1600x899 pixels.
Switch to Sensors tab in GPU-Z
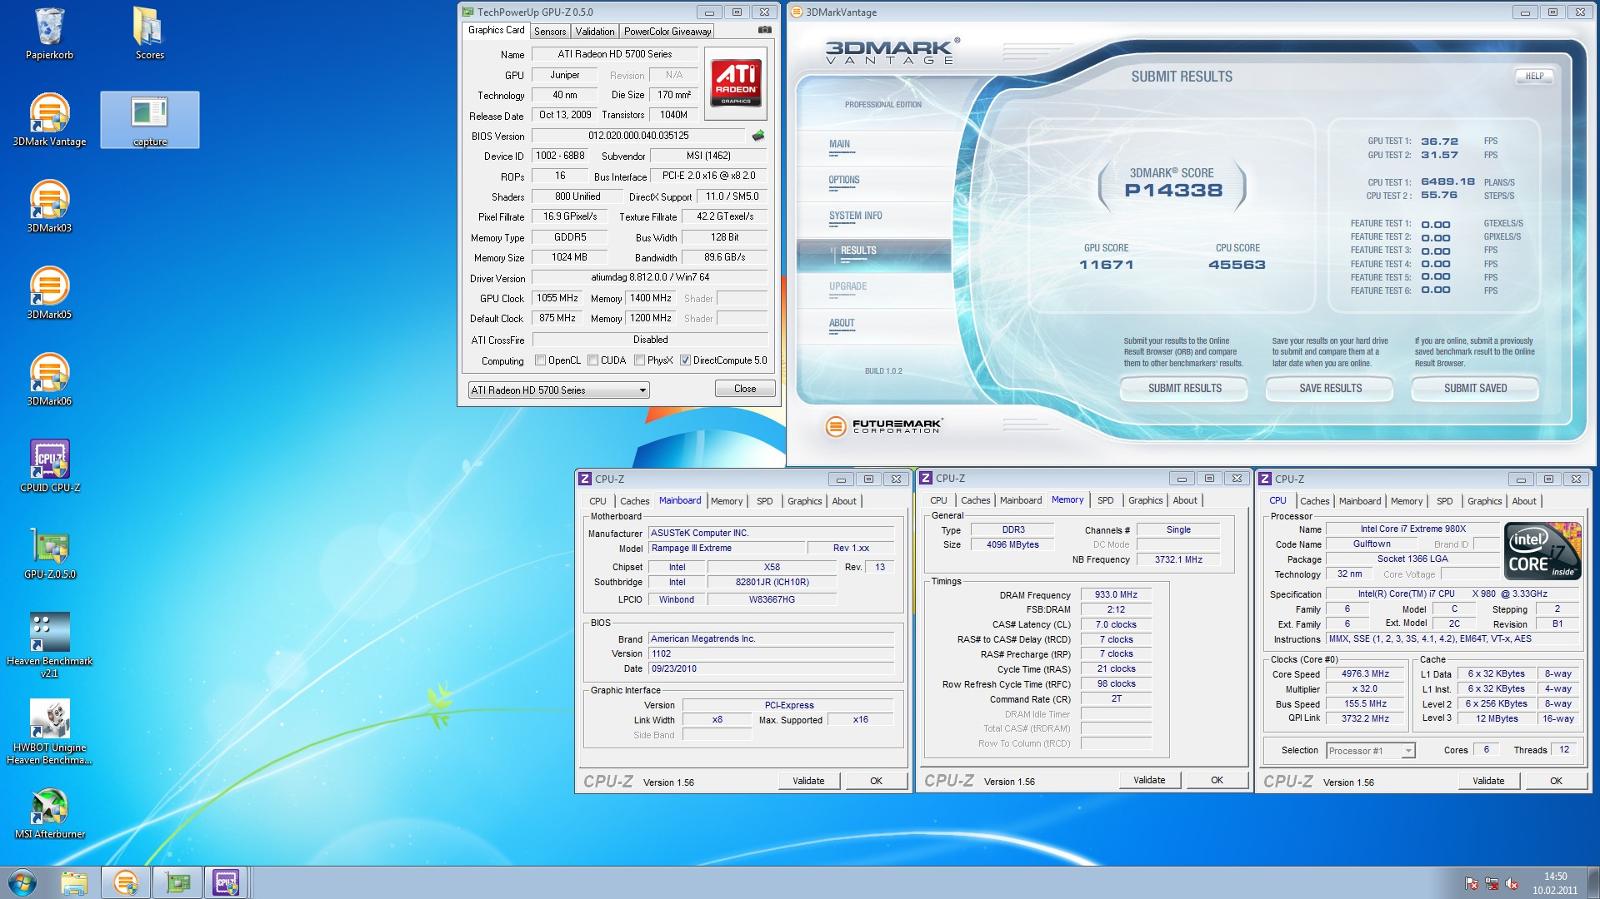pyautogui.click(x=550, y=31)
